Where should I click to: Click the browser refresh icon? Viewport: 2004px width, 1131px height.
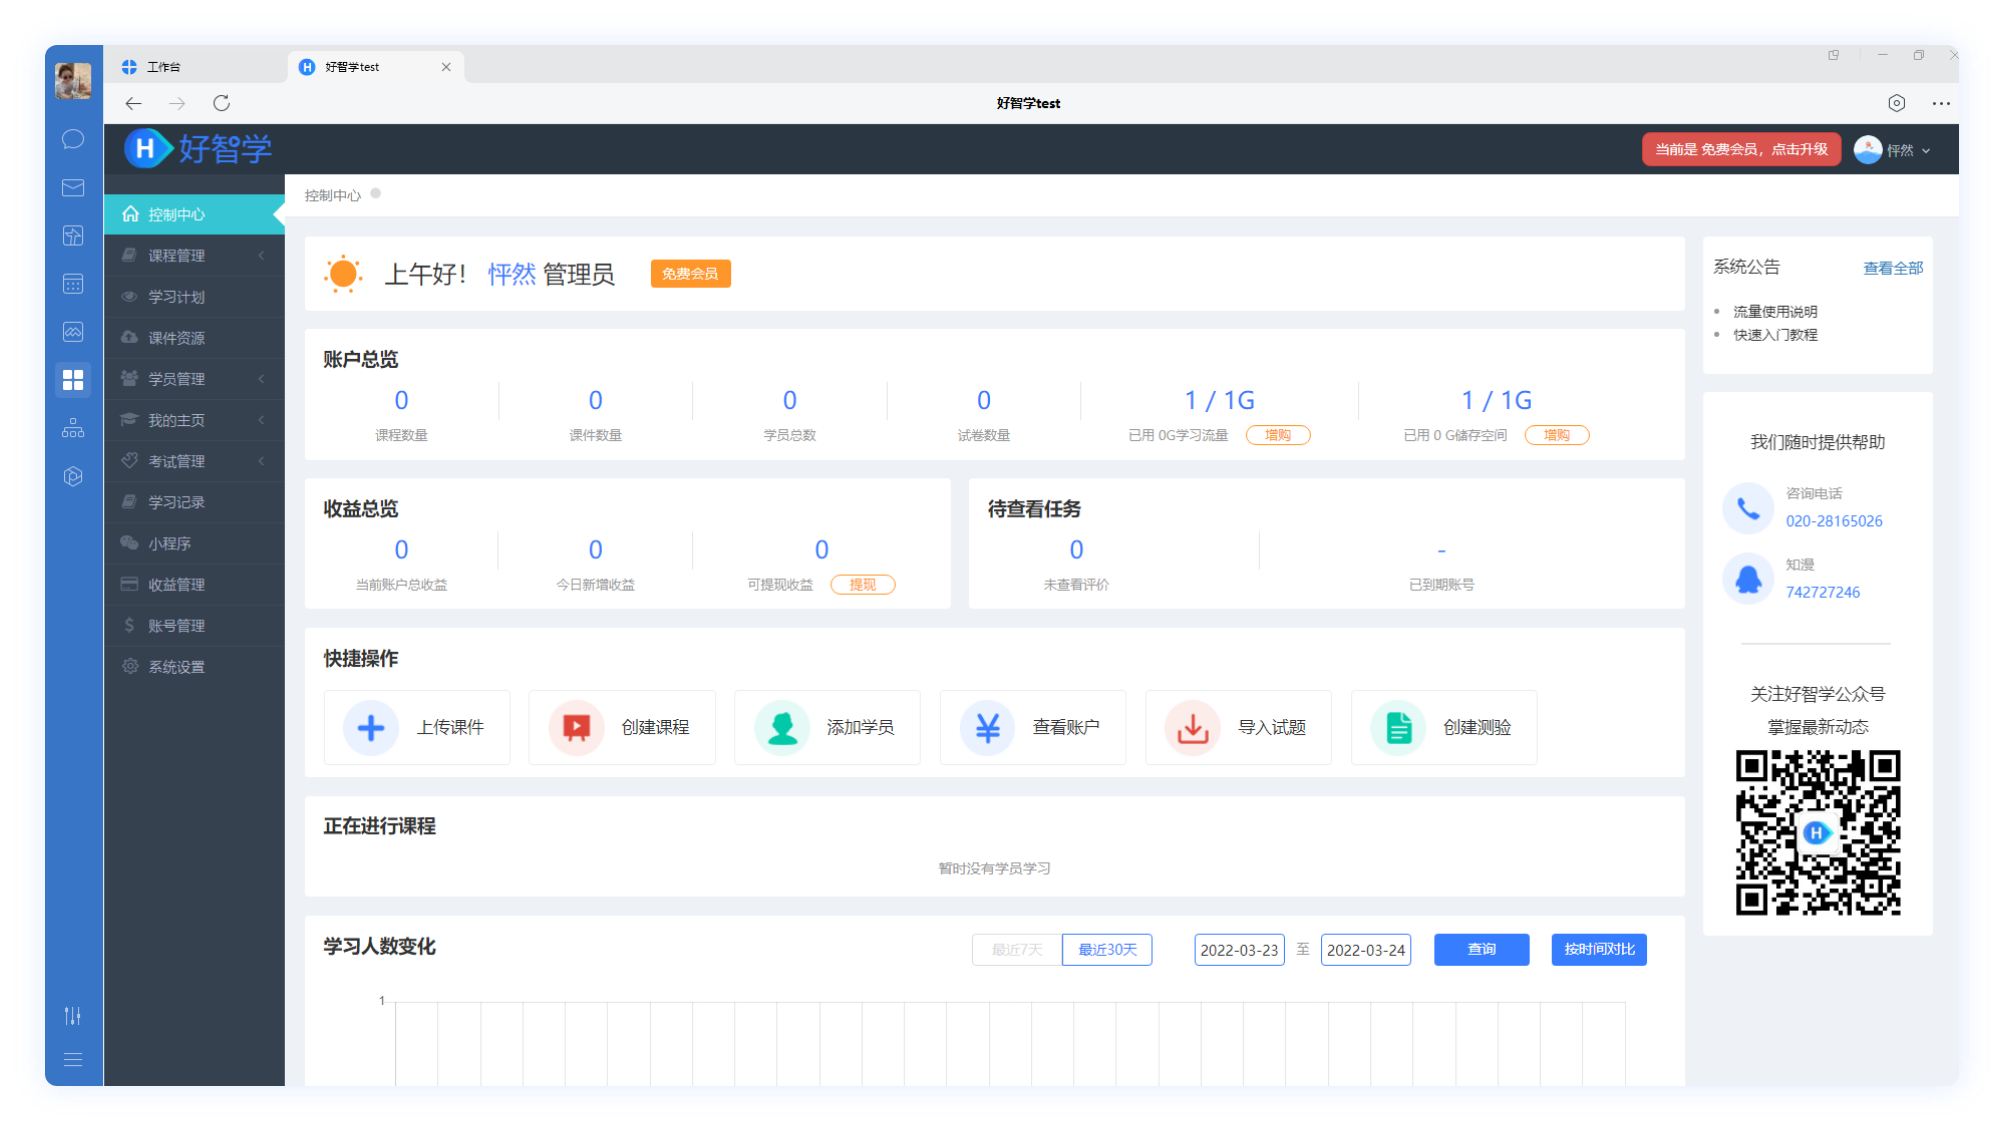(222, 103)
